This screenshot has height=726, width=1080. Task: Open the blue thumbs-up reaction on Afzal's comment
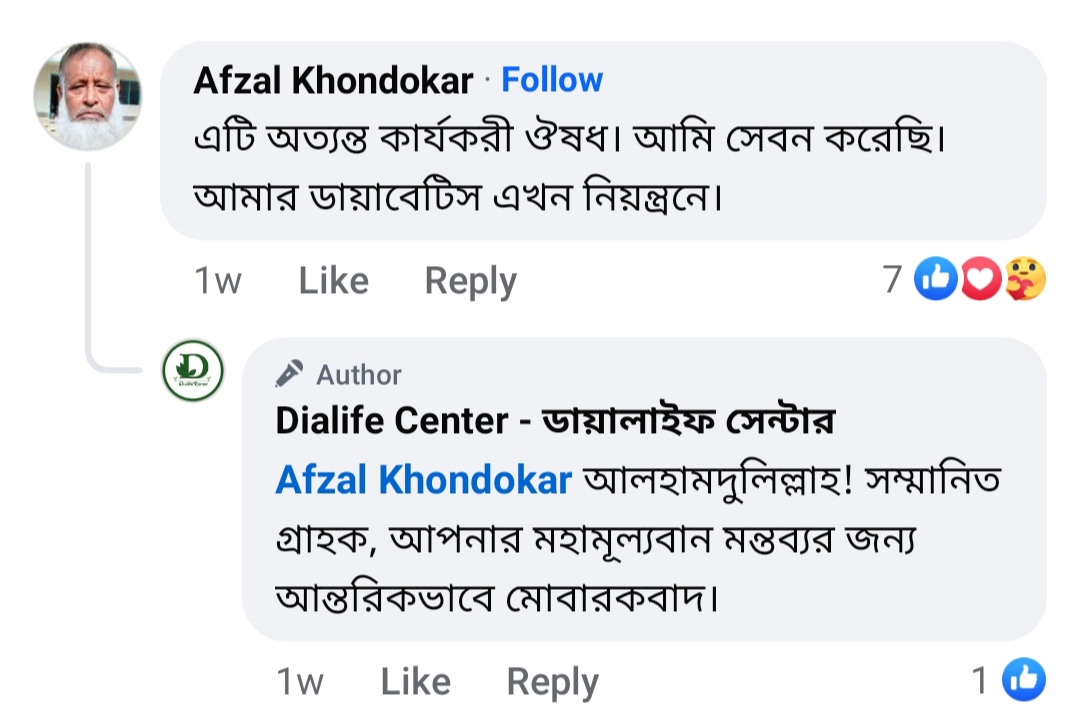(937, 280)
